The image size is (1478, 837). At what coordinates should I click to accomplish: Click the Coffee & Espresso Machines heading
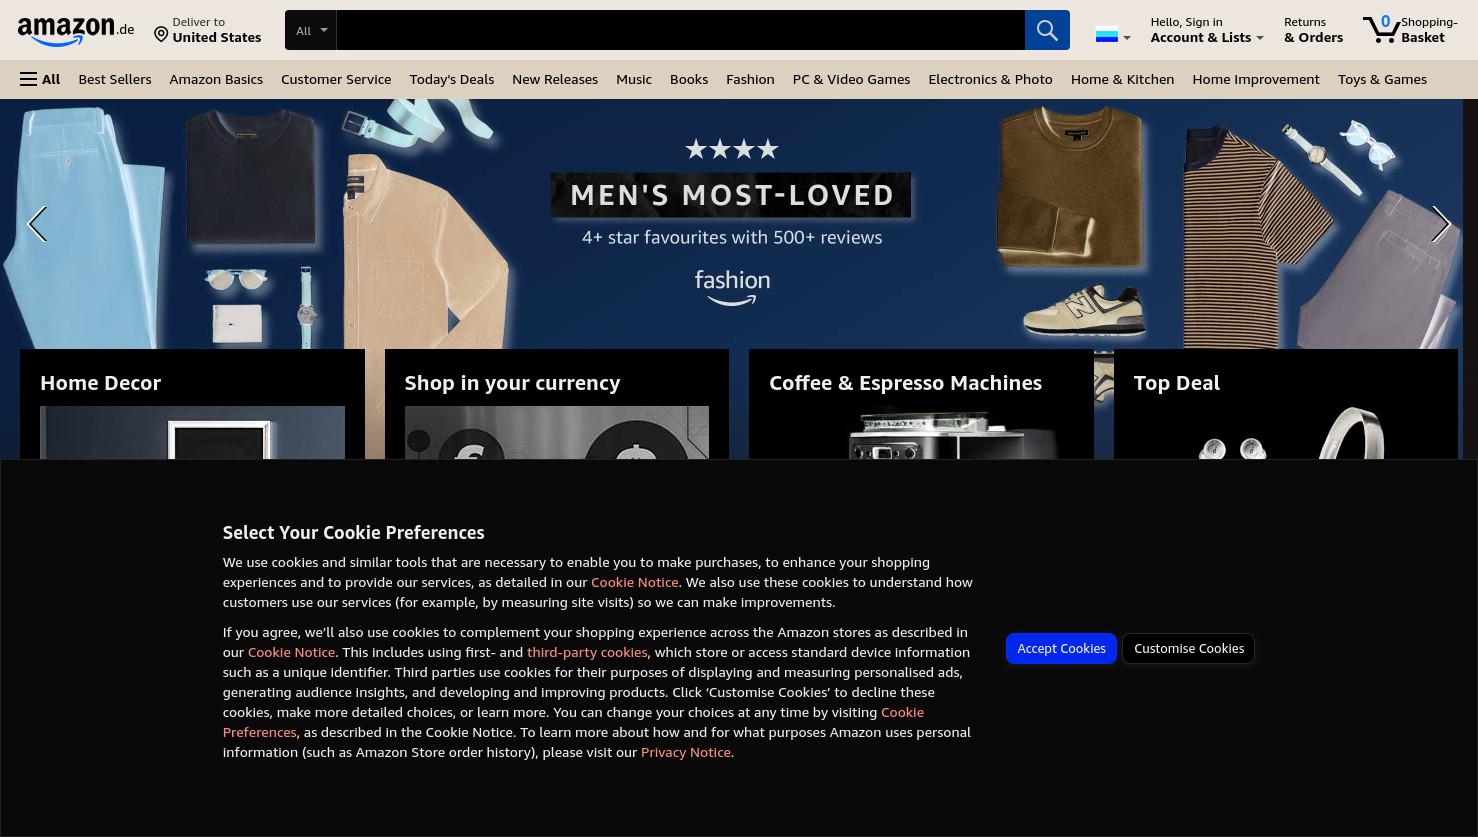click(x=905, y=383)
